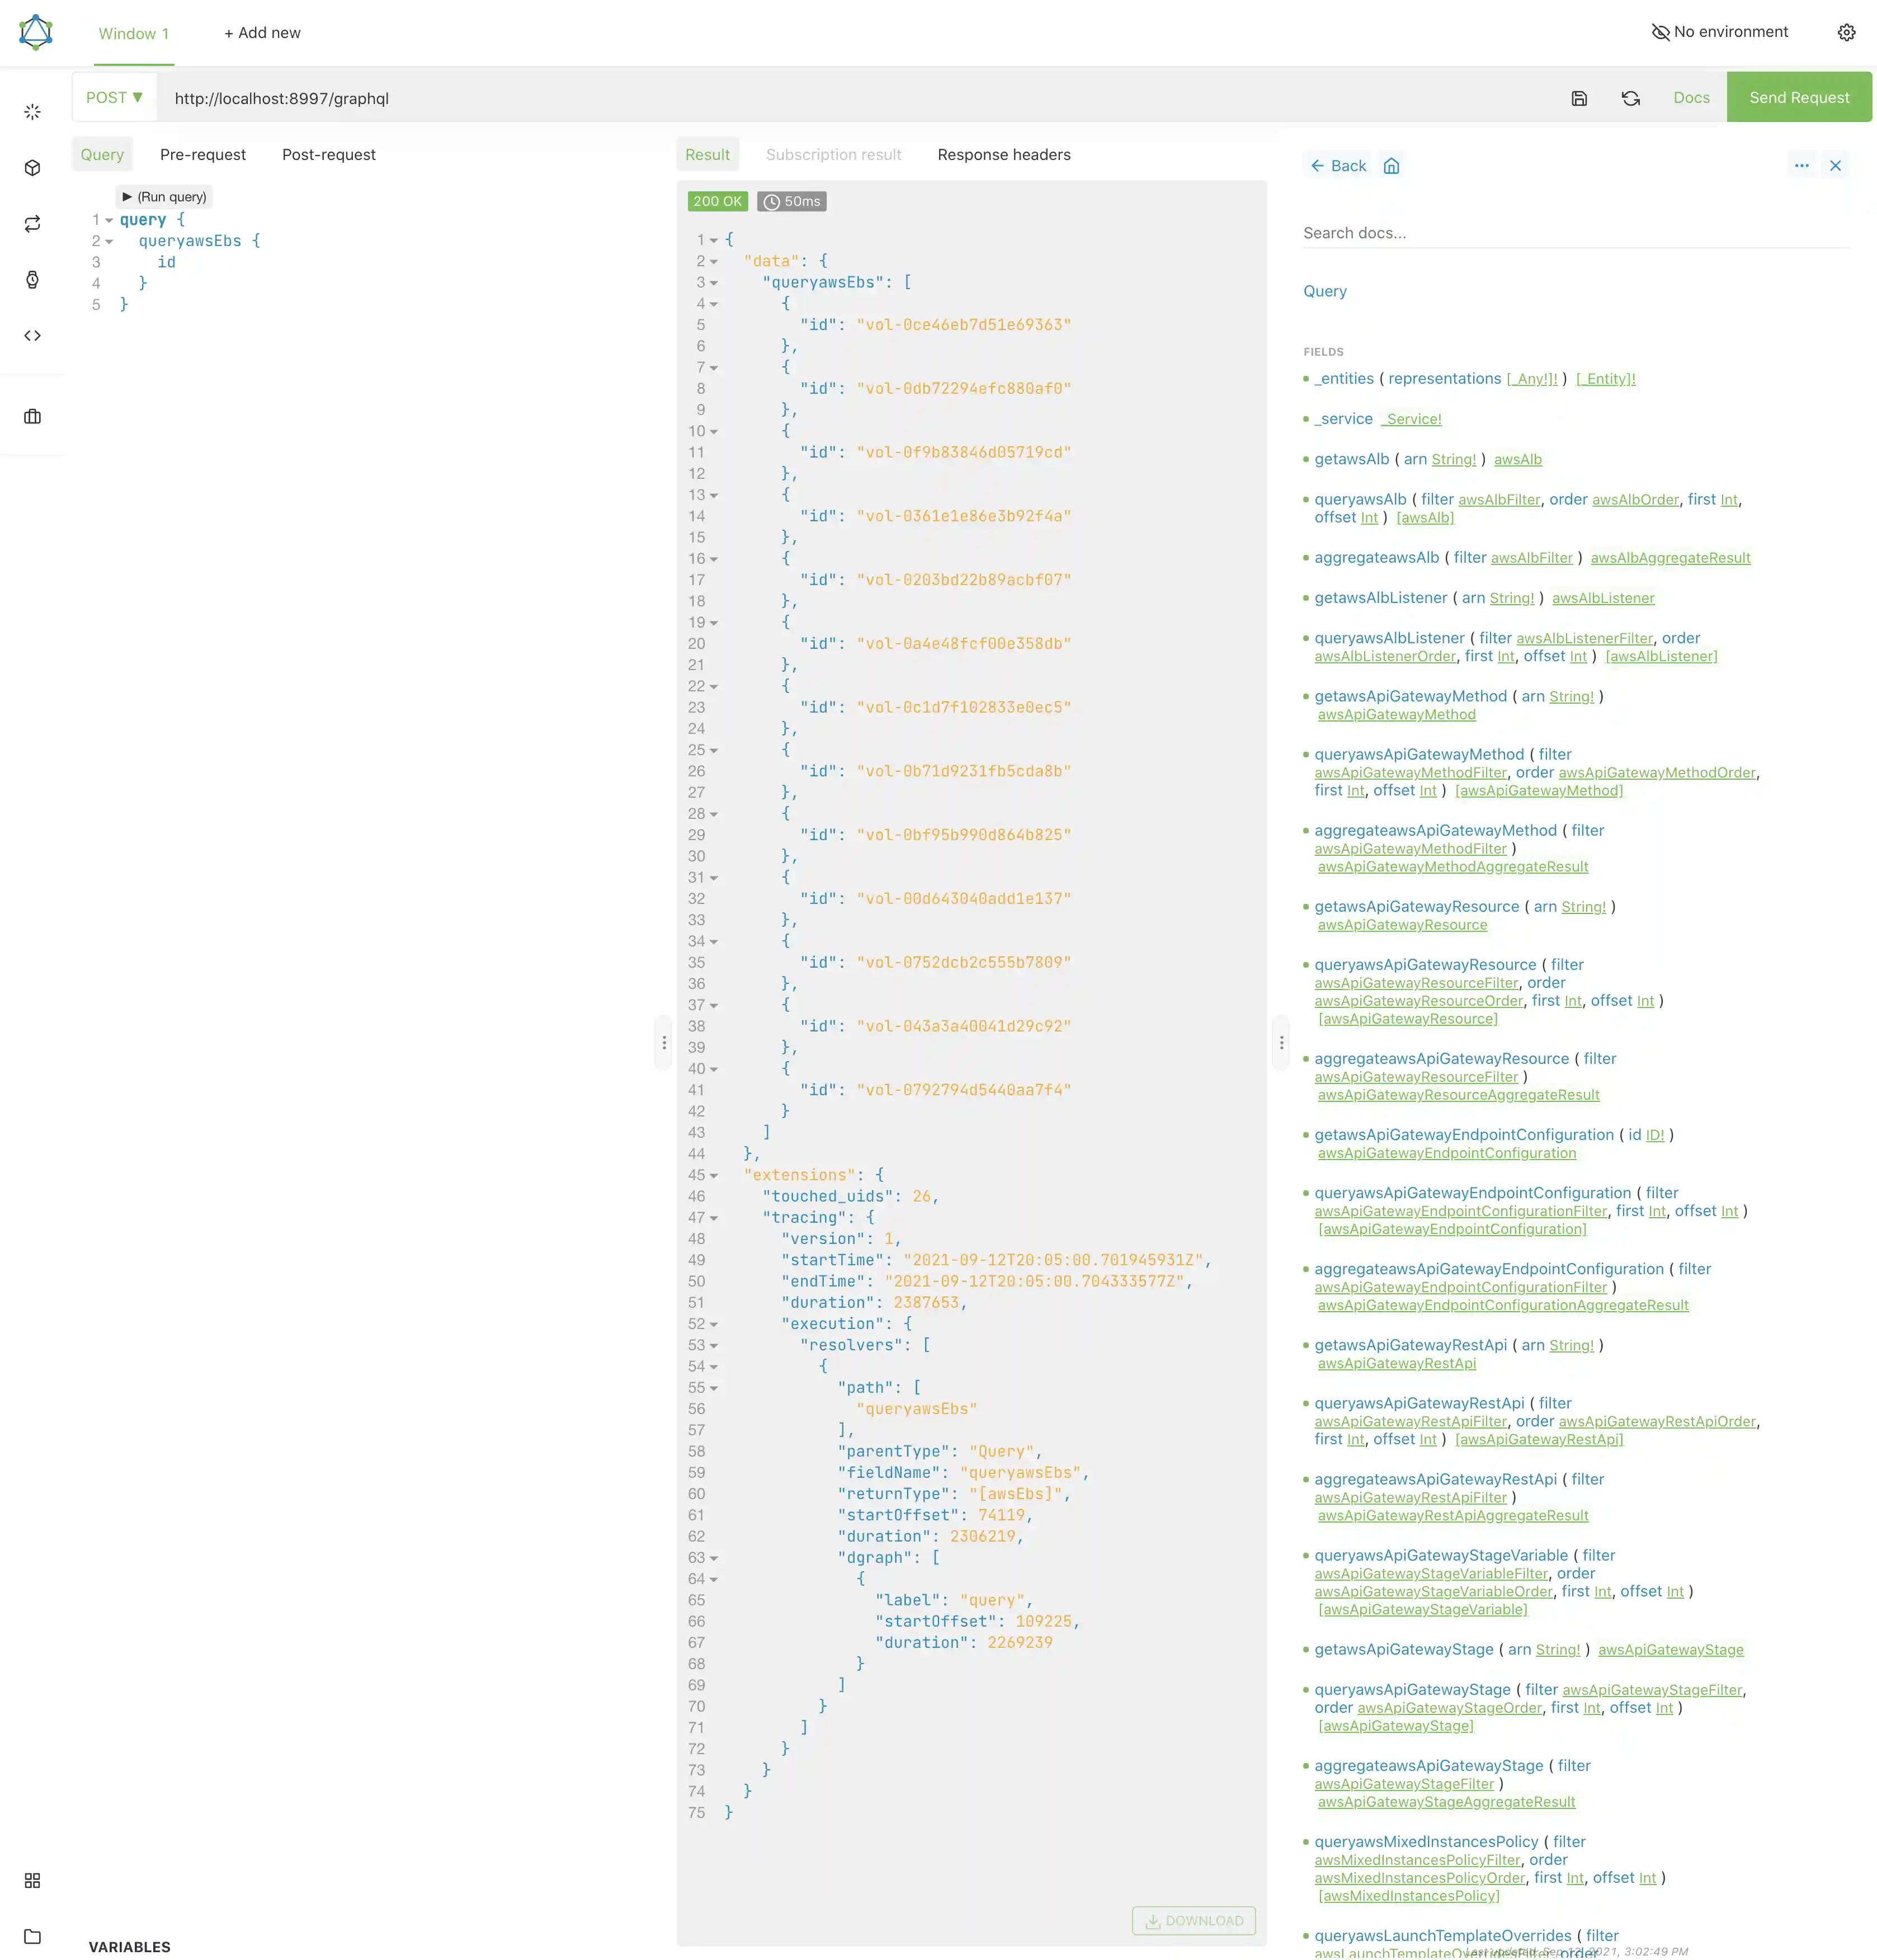Image resolution: width=1877 pixels, height=1960 pixels.
Task: Open the settings gear icon
Action: click(x=1846, y=32)
